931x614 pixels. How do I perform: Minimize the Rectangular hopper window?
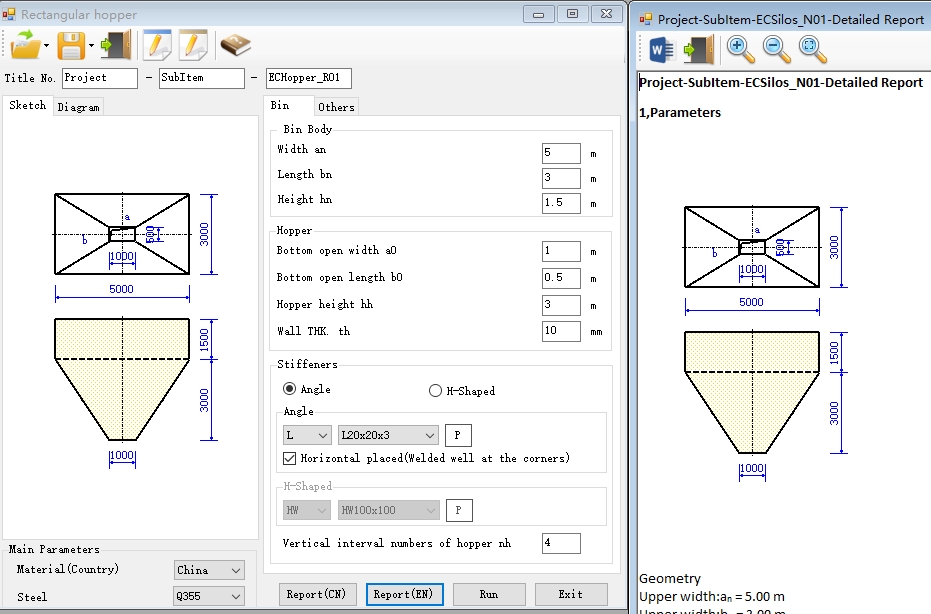tap(539, 14)
